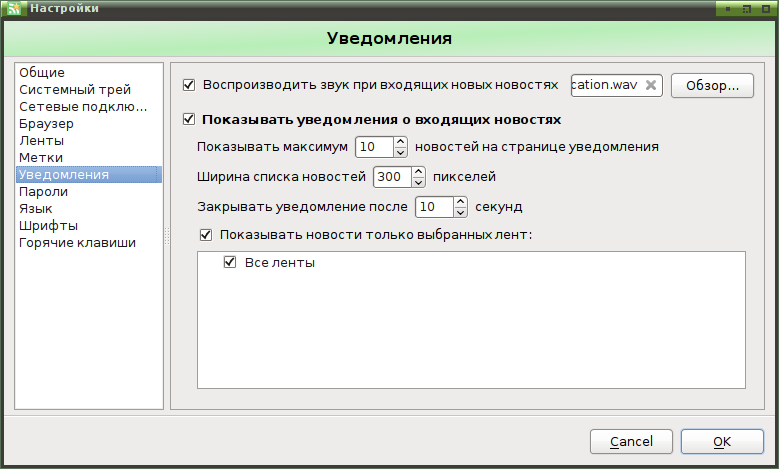Screen dimensions: 779x469
Task: Uncheck the 'Все ленты' checkbox
Action: (230, 262)
